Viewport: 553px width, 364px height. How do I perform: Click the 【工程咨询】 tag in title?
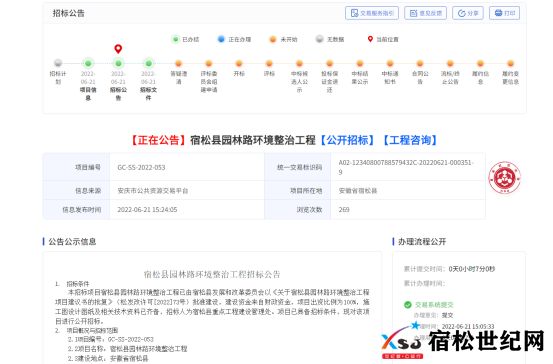pyautogui.click(x=410, y=140)
